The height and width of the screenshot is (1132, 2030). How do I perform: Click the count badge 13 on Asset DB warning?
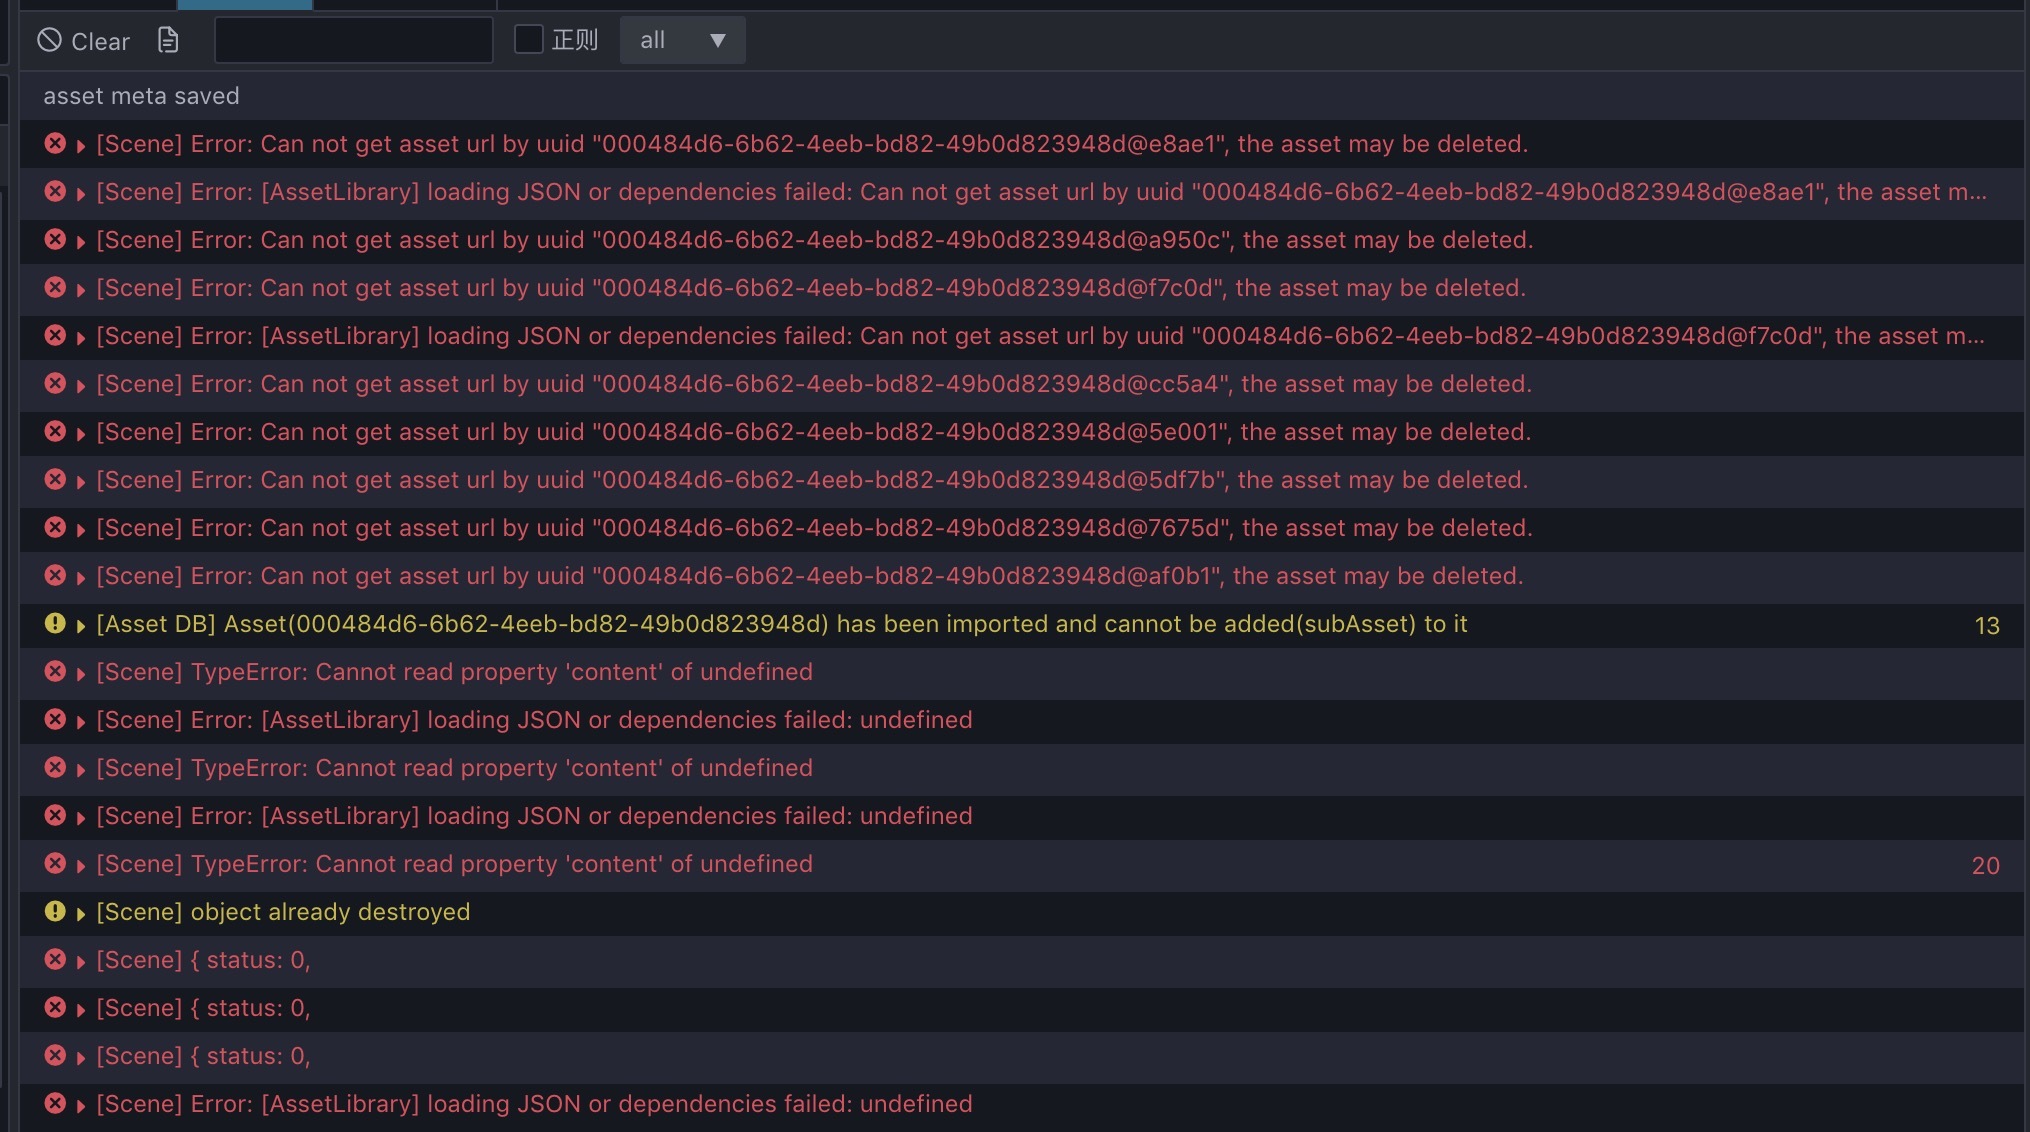(1986, 626)
